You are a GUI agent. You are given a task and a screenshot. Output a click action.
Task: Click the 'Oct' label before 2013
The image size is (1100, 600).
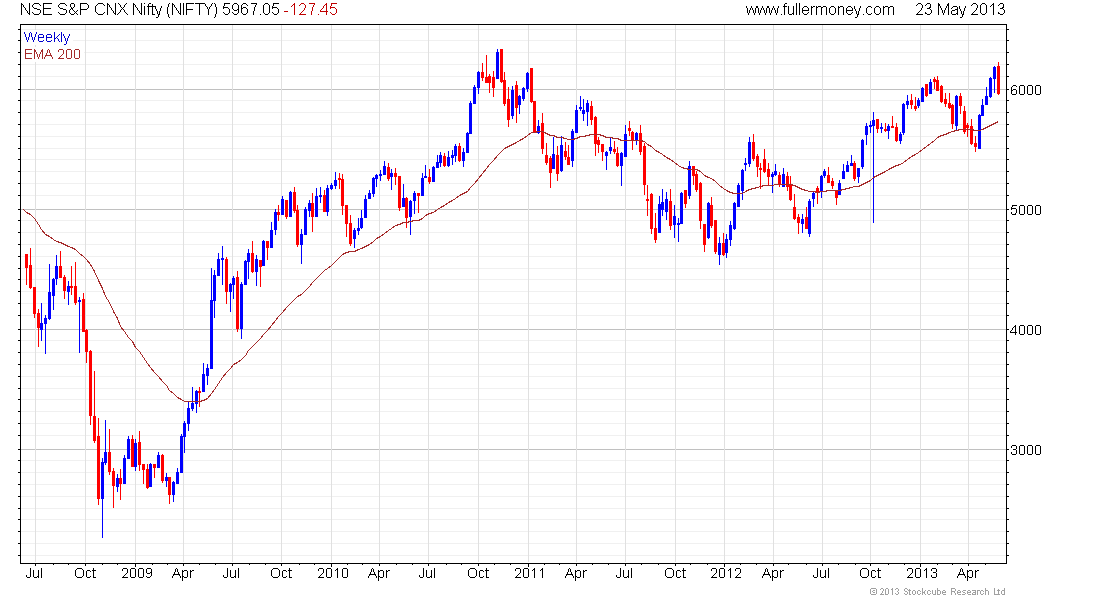(x=870, y=573)
